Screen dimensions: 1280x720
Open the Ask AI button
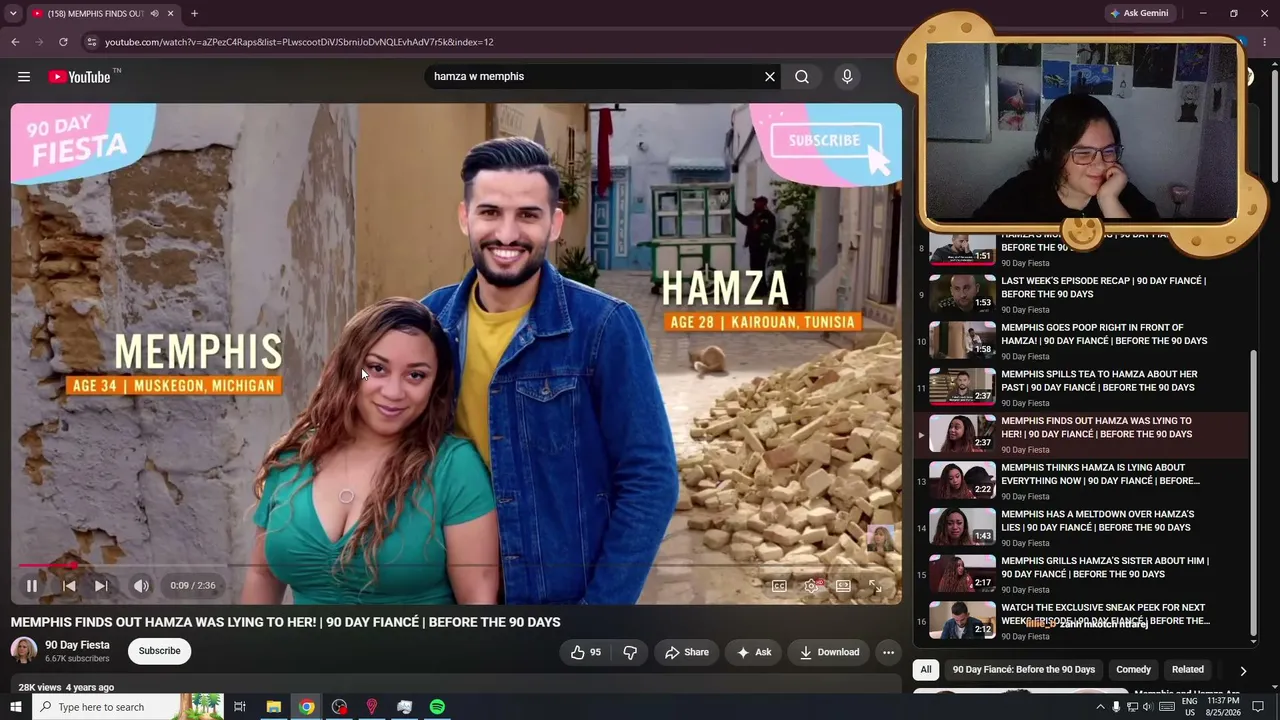pos(753,653)
